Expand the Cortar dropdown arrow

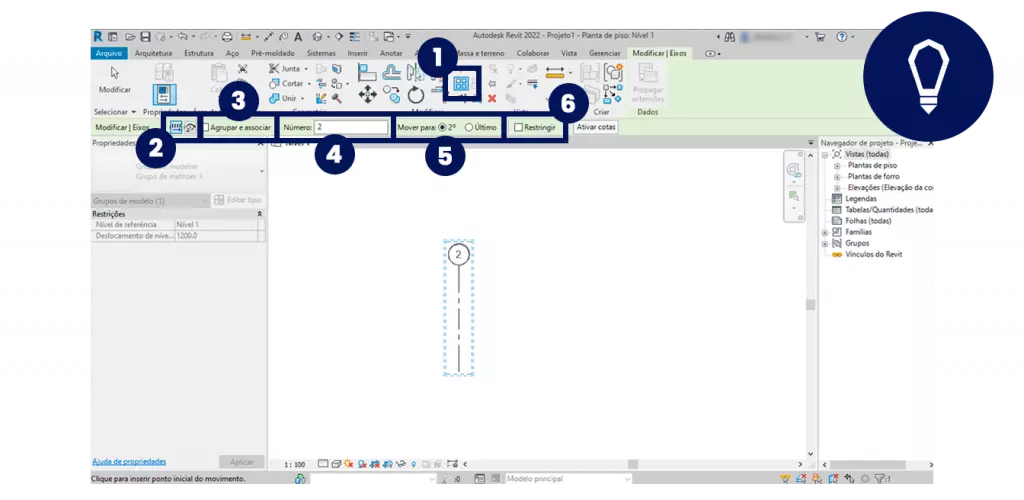pyautogui.click(x=308, y=84)
